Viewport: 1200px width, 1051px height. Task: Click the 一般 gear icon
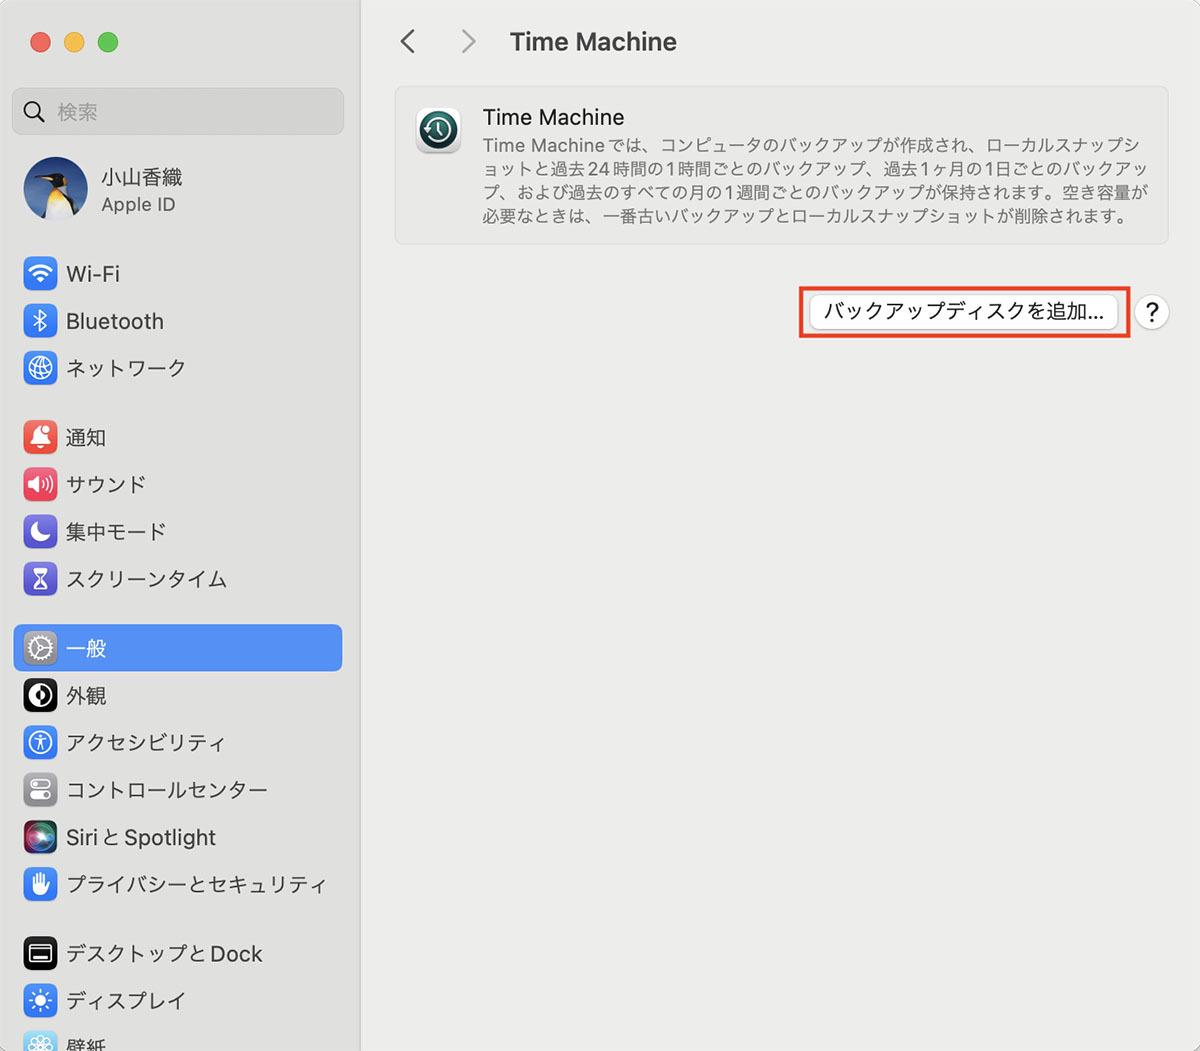pyautogui.click(x=40, y=648)
